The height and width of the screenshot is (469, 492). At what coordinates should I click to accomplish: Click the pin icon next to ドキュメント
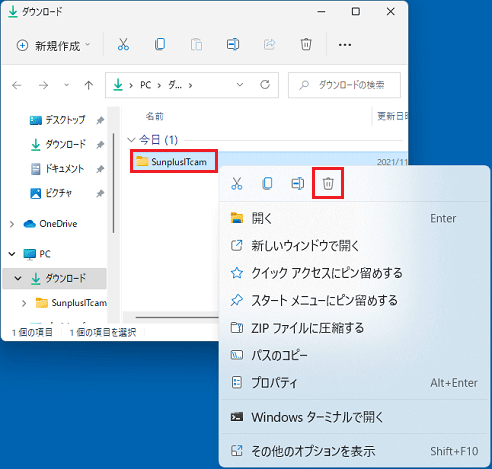100,169
